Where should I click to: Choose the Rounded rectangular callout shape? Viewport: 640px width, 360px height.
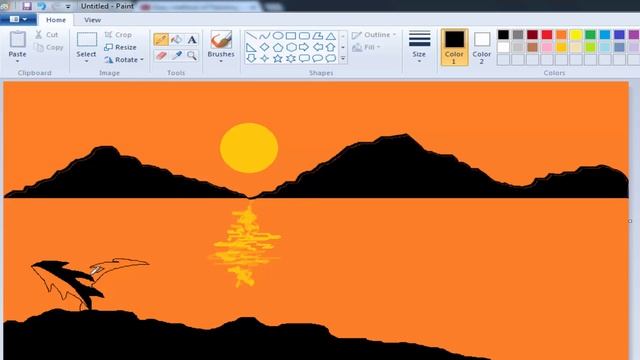coord(304,58)
